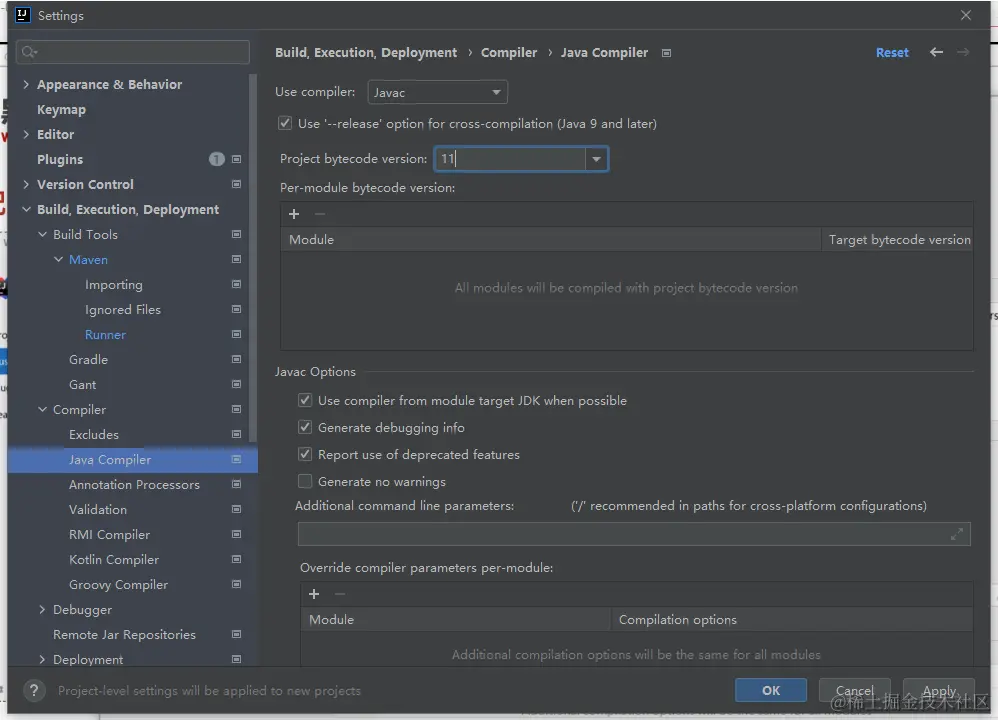Expand the Appearance & Behavior section
This screenshot has height=720, width=998.
[x=26, y=85]
